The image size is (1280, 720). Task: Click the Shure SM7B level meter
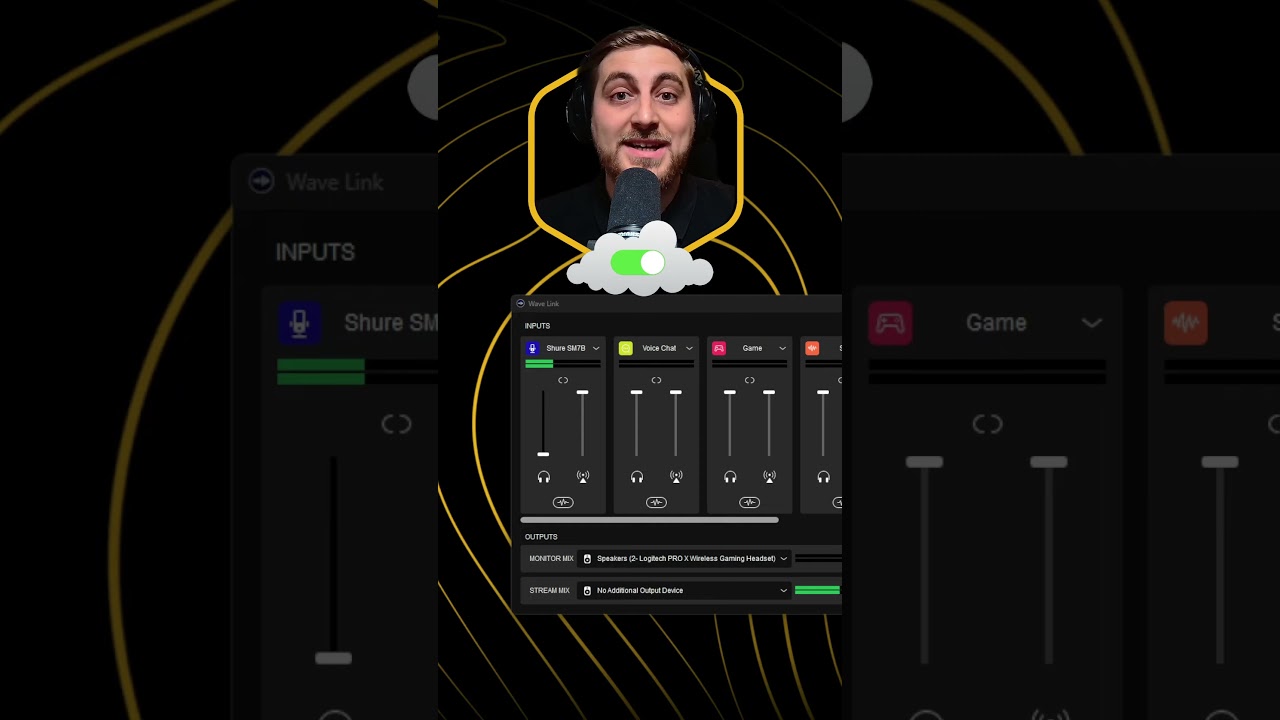point(563,364)
